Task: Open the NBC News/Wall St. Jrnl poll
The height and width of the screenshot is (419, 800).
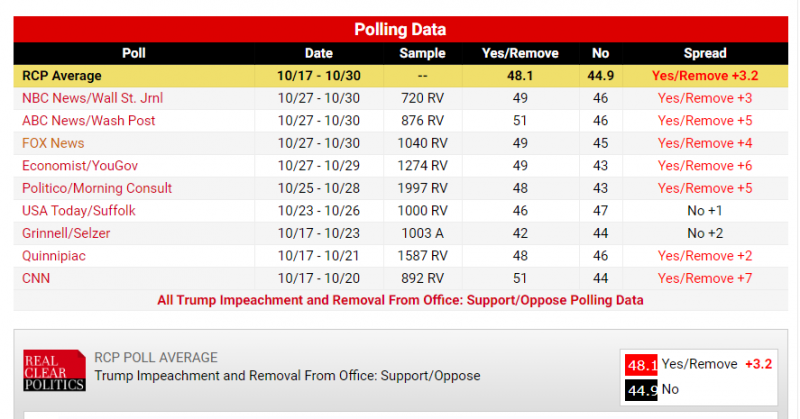Action: point(92,98)
